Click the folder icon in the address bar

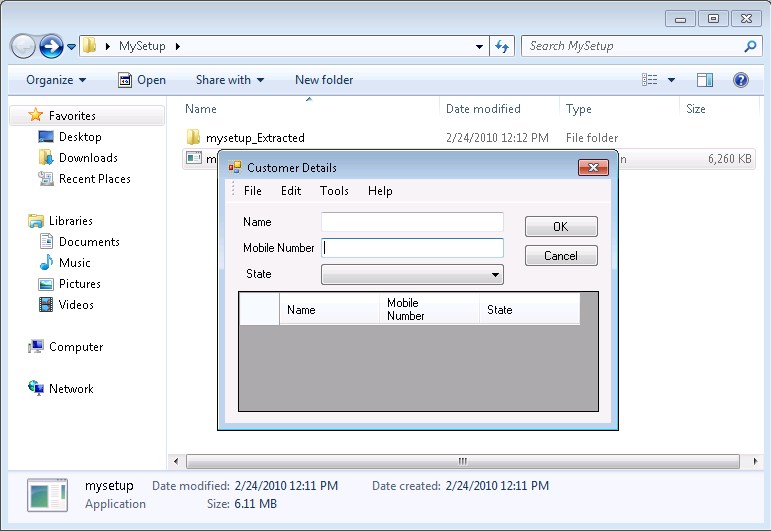pyautogui.click(x=89, y=46)
